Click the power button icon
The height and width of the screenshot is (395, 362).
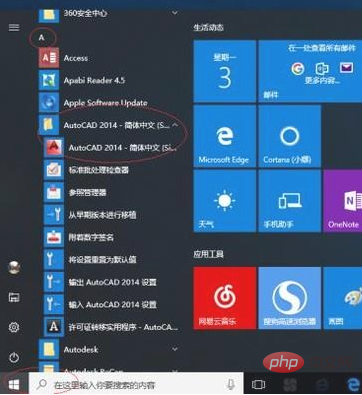(14, 357)
